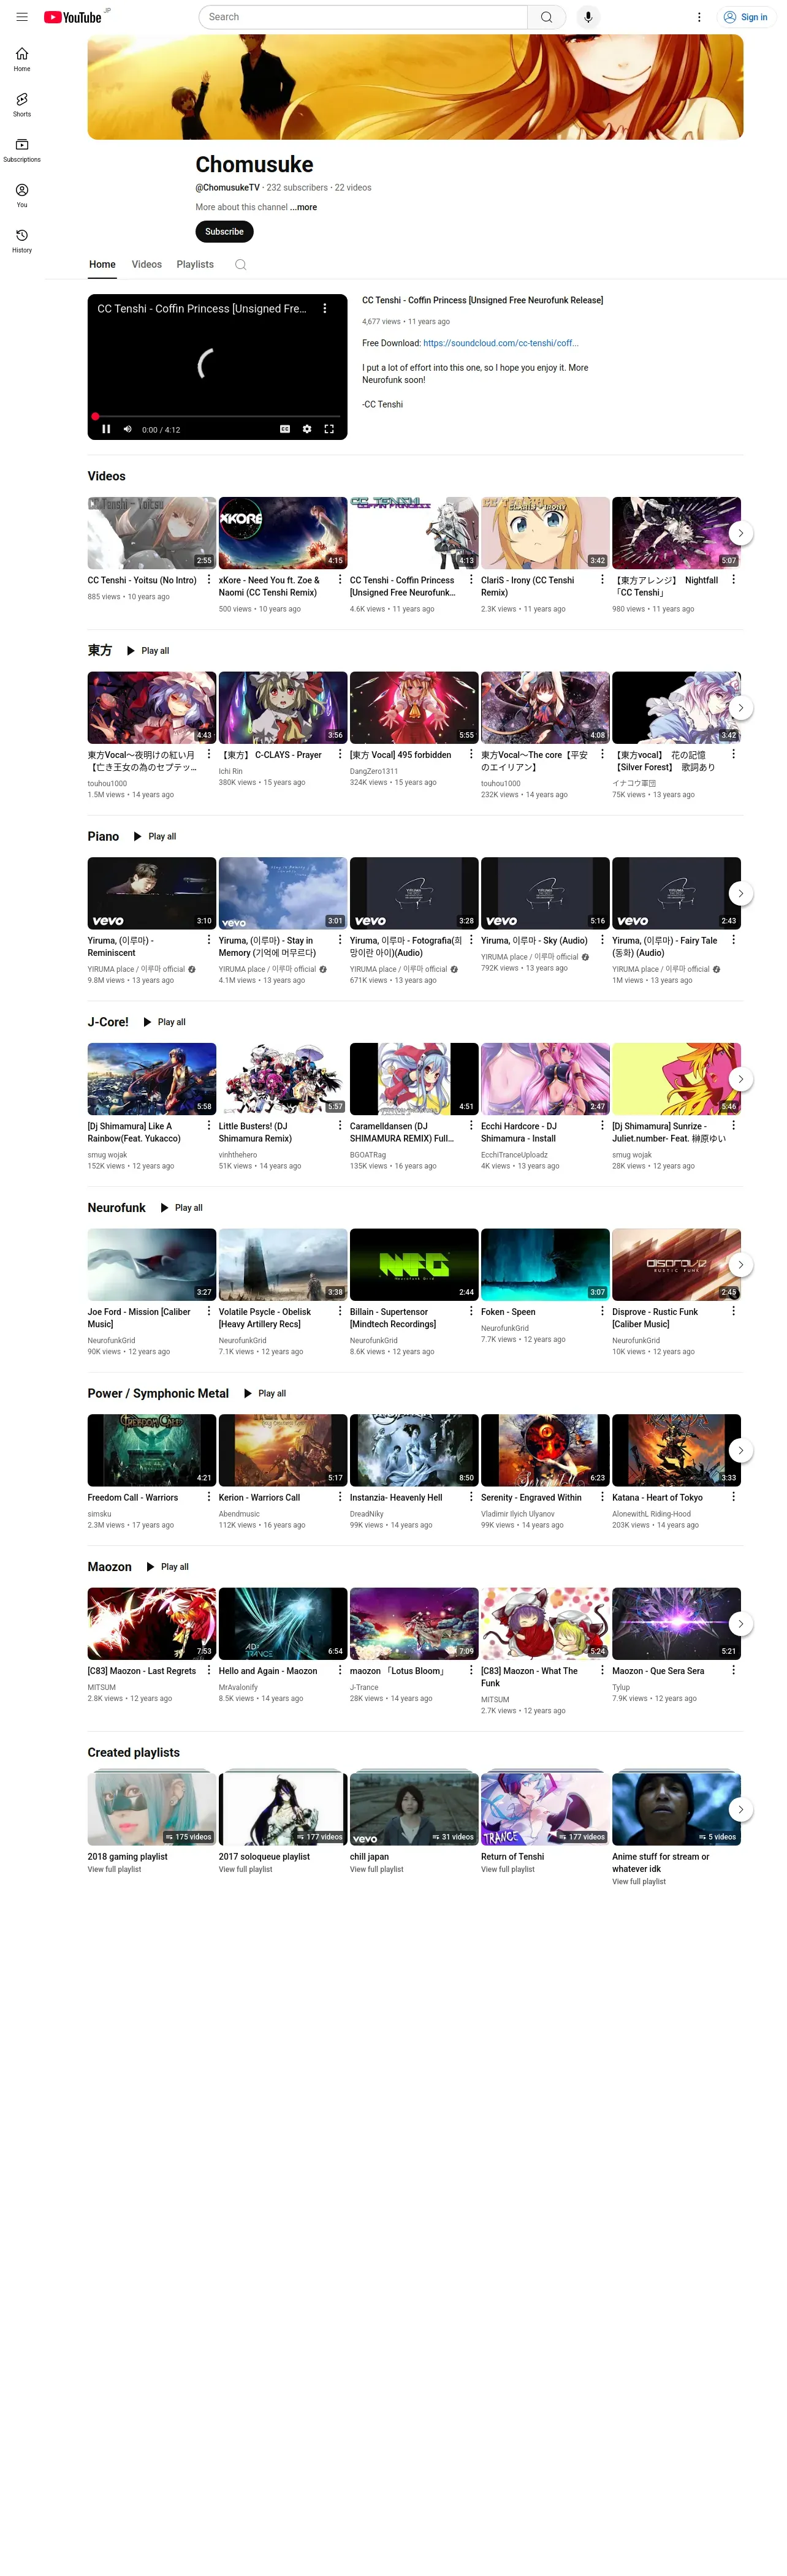Viewport: 787px width, 2576px height.
Task: Select the Home channel tab
Action: 102,265
